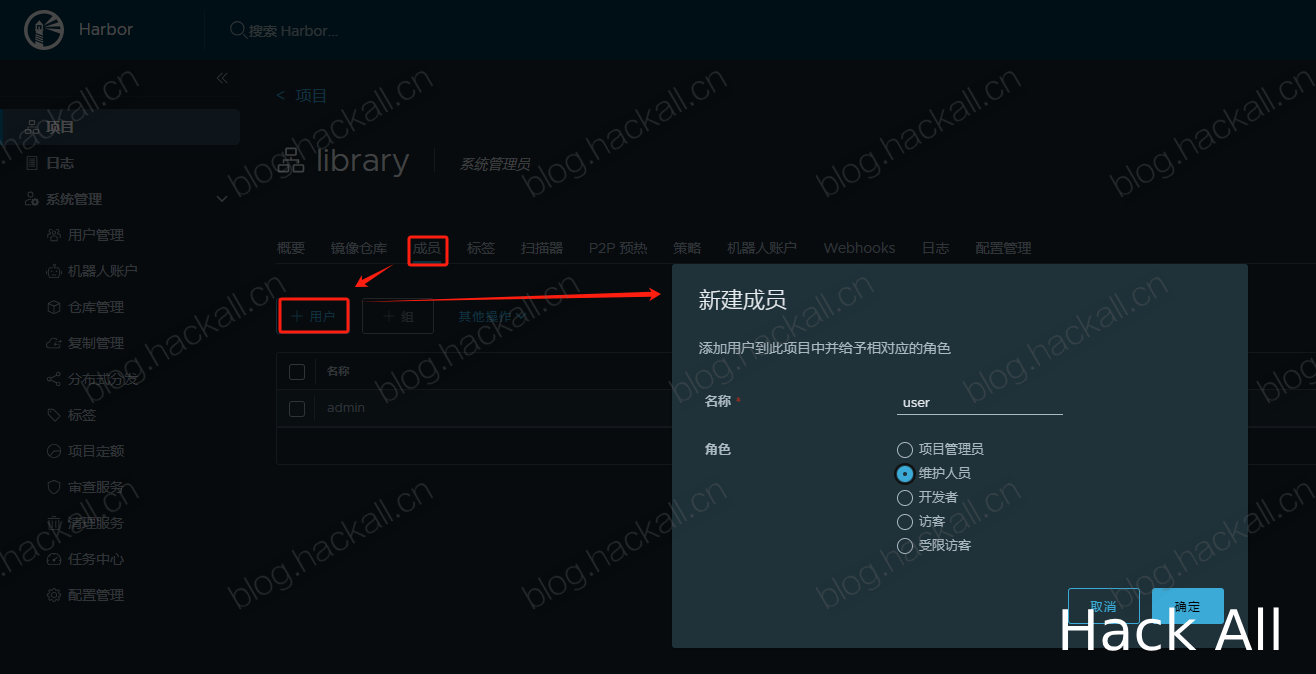Click the 项目定额 gauge icon
This screenshot has height=674, width=1316.
pyautogui.click(x=54, y=451)
